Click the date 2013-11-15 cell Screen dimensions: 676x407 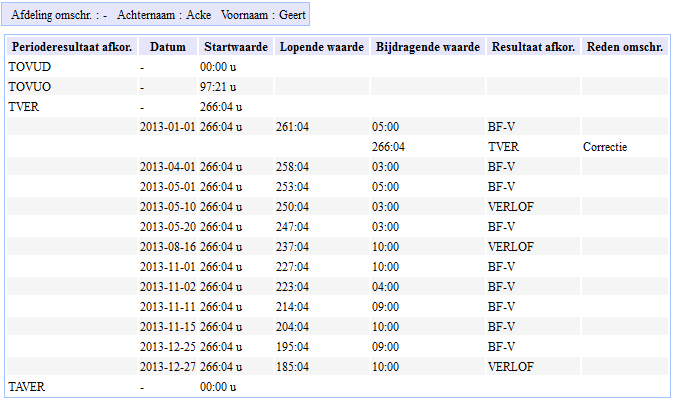168,327
